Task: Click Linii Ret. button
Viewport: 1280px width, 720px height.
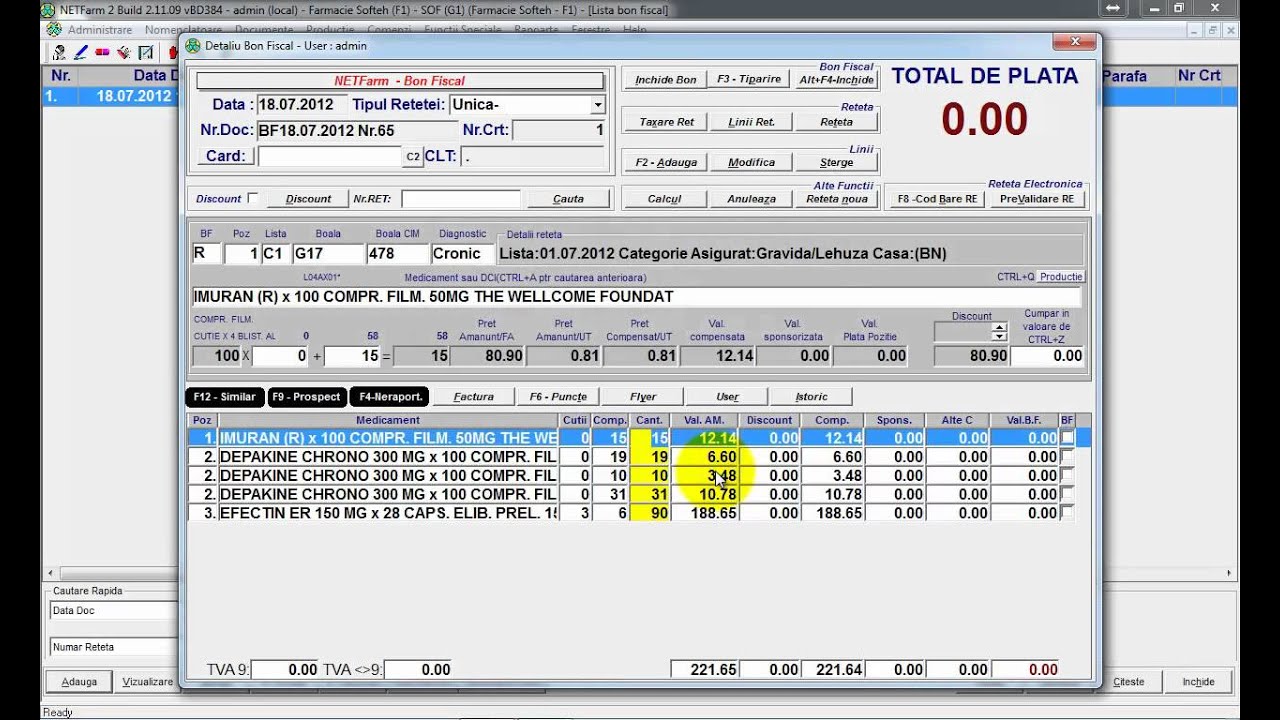Action: pos(751,122)
